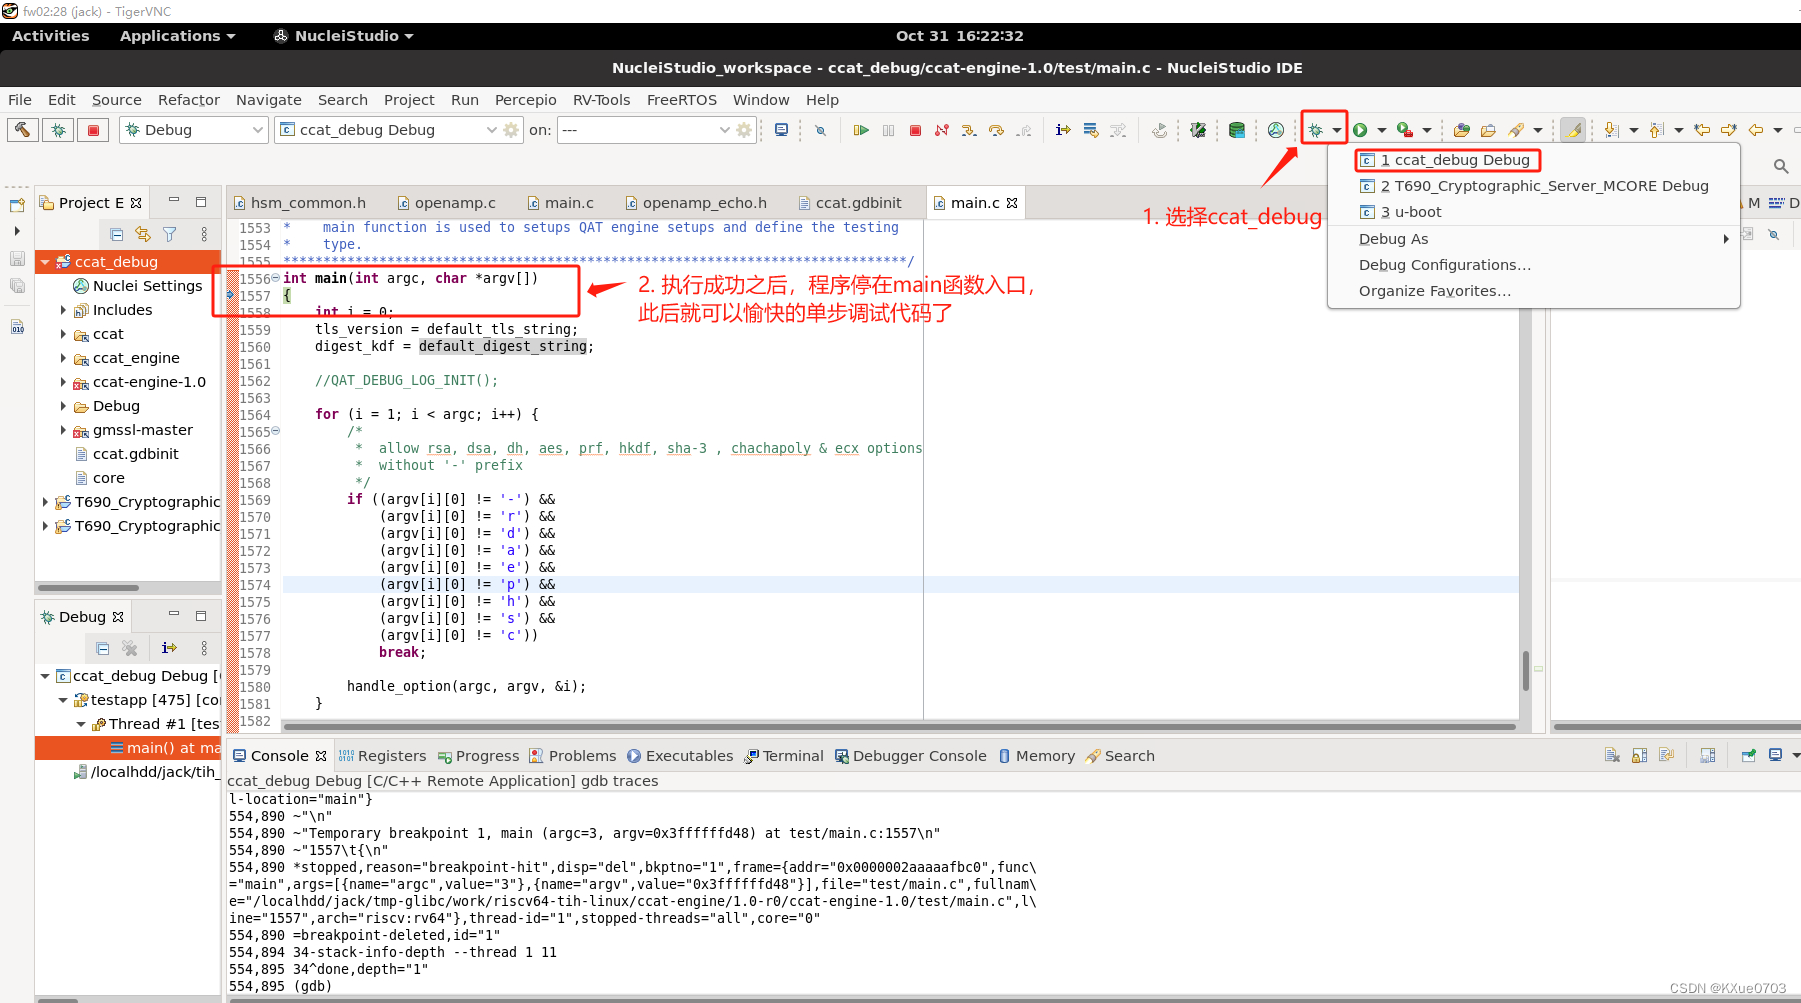The height and width of the screenshot is (1003, 1801).
Task: Switch to the ccat.gdbinit editor tab
Action: [850, 203]
